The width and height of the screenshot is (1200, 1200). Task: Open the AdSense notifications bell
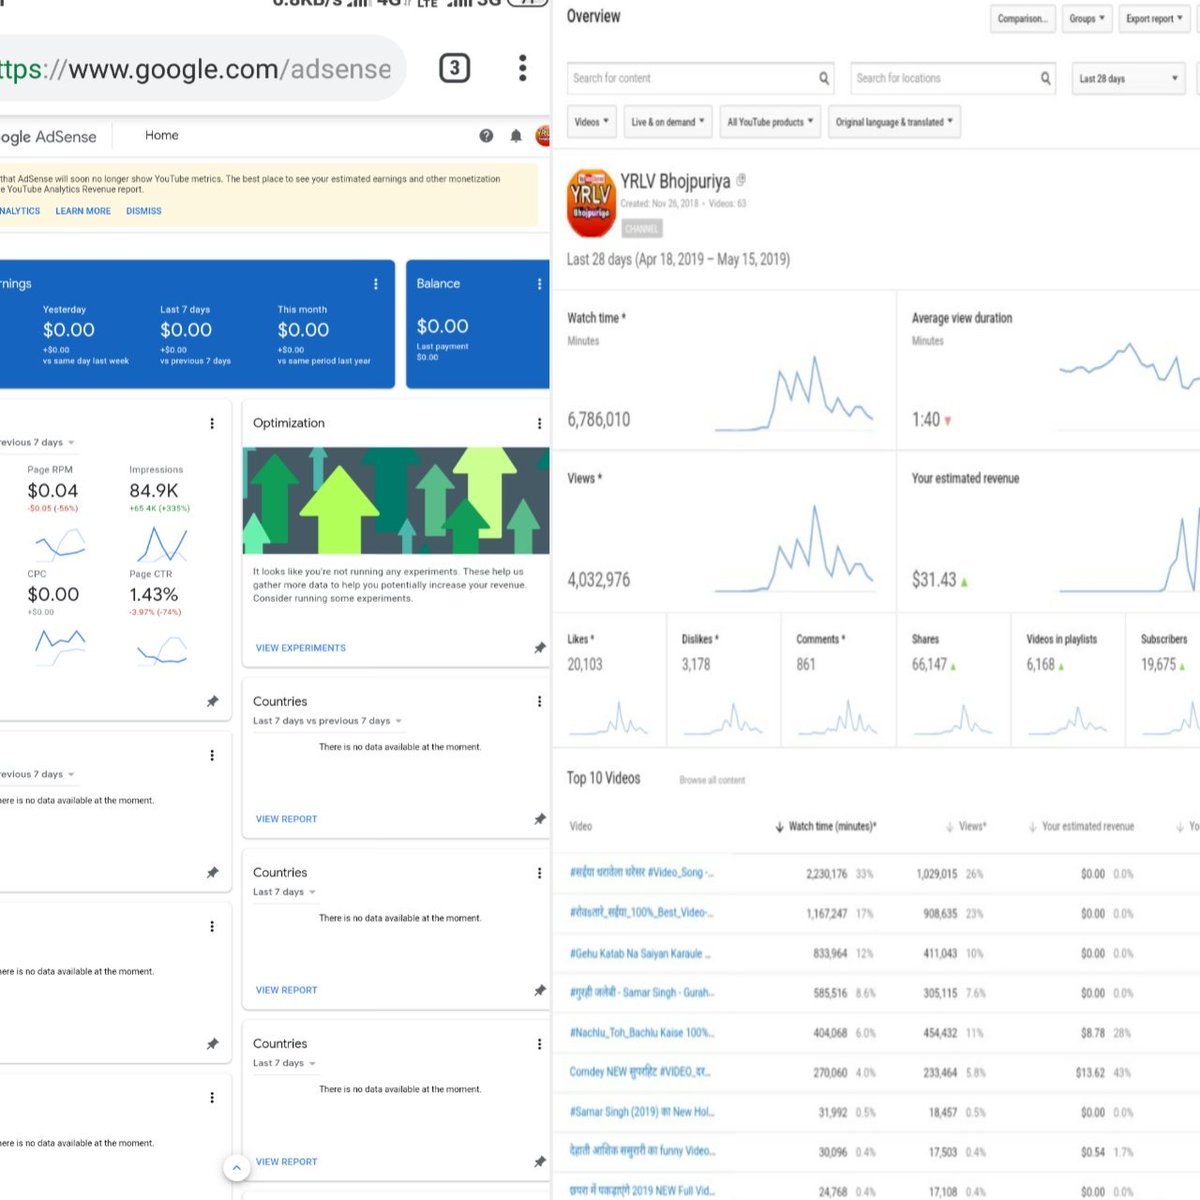[x=516, y=136]
